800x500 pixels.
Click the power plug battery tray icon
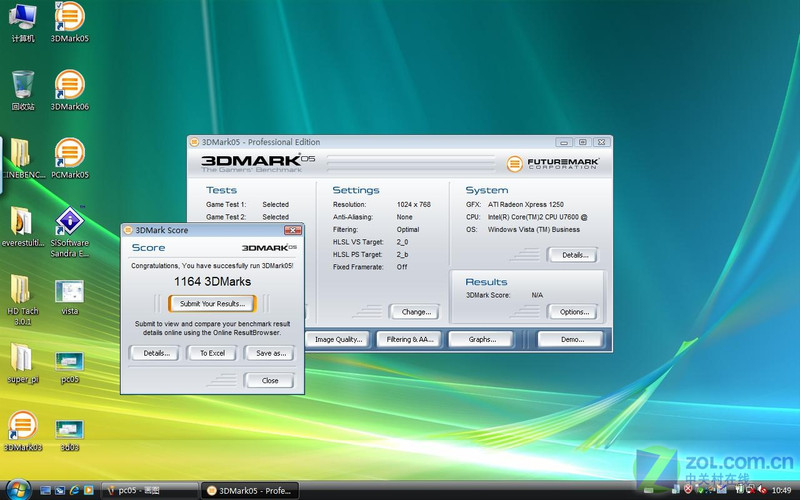point(739,490)
